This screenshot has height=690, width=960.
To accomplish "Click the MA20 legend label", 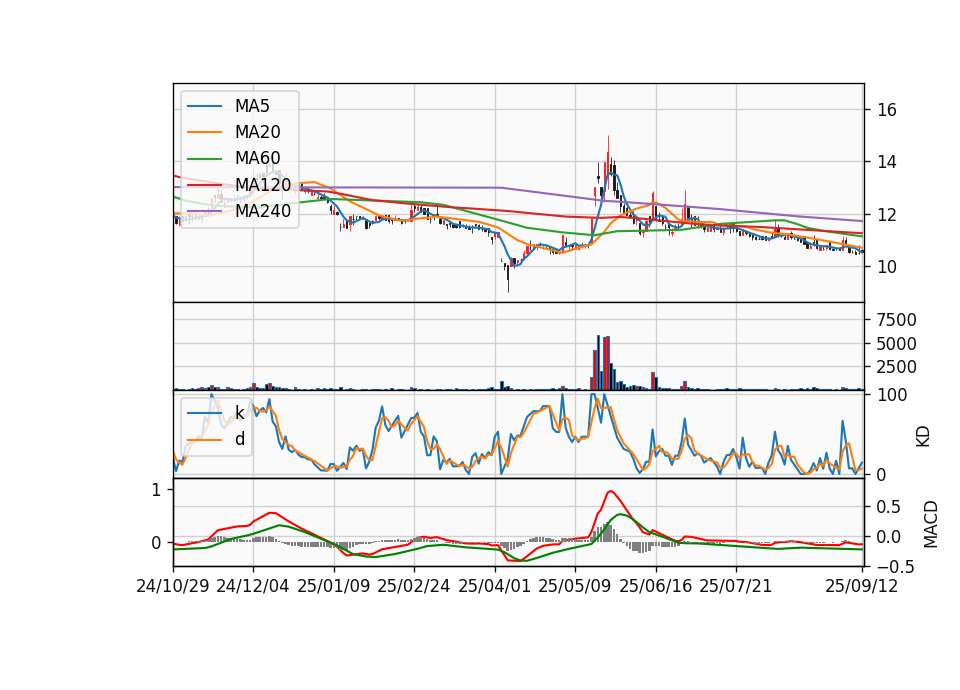I will 257,132.
